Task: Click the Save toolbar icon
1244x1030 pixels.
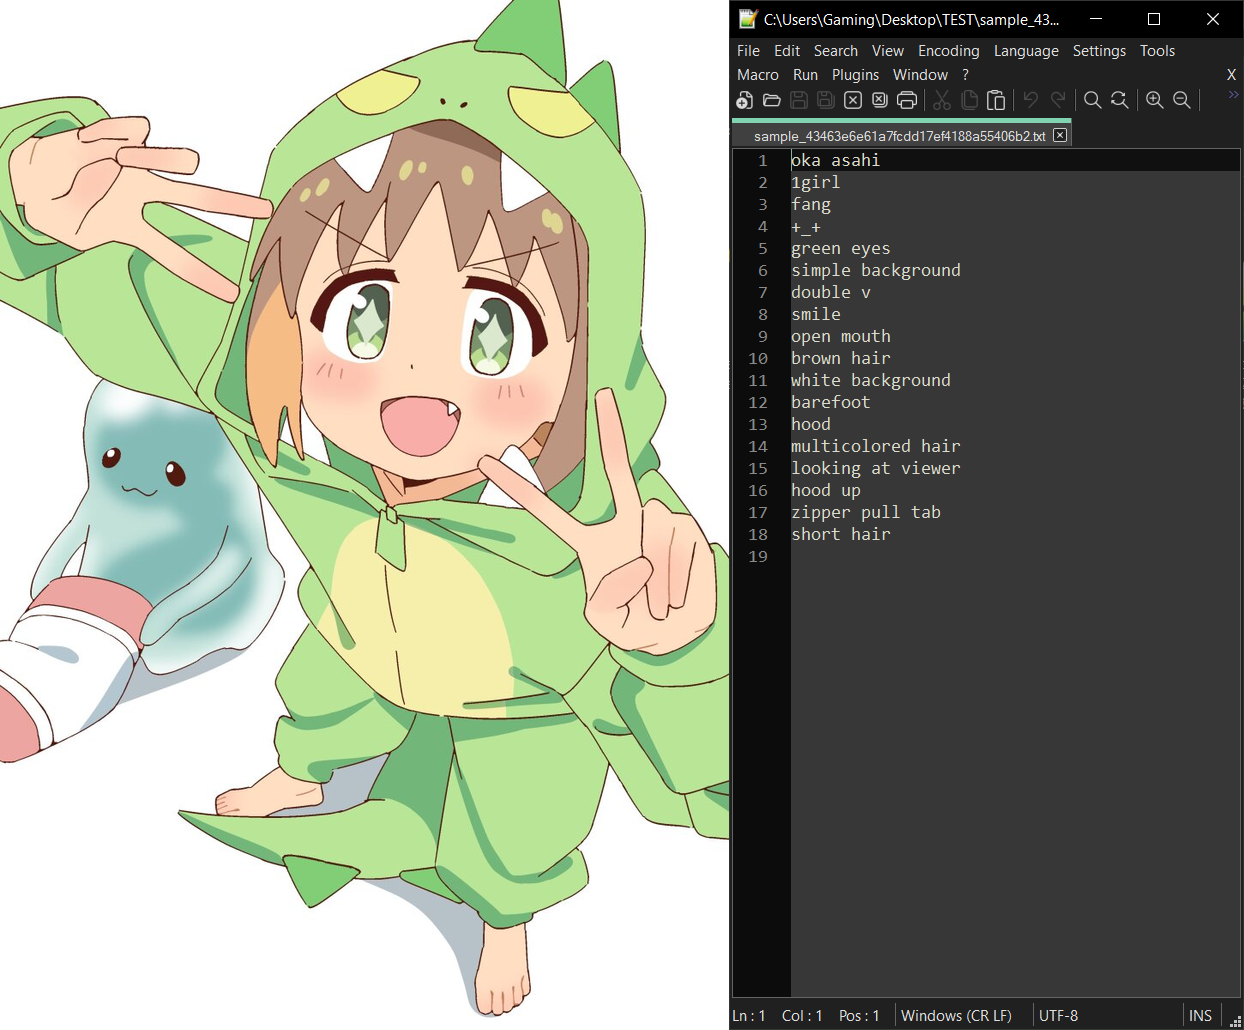Action: point(799,100)
